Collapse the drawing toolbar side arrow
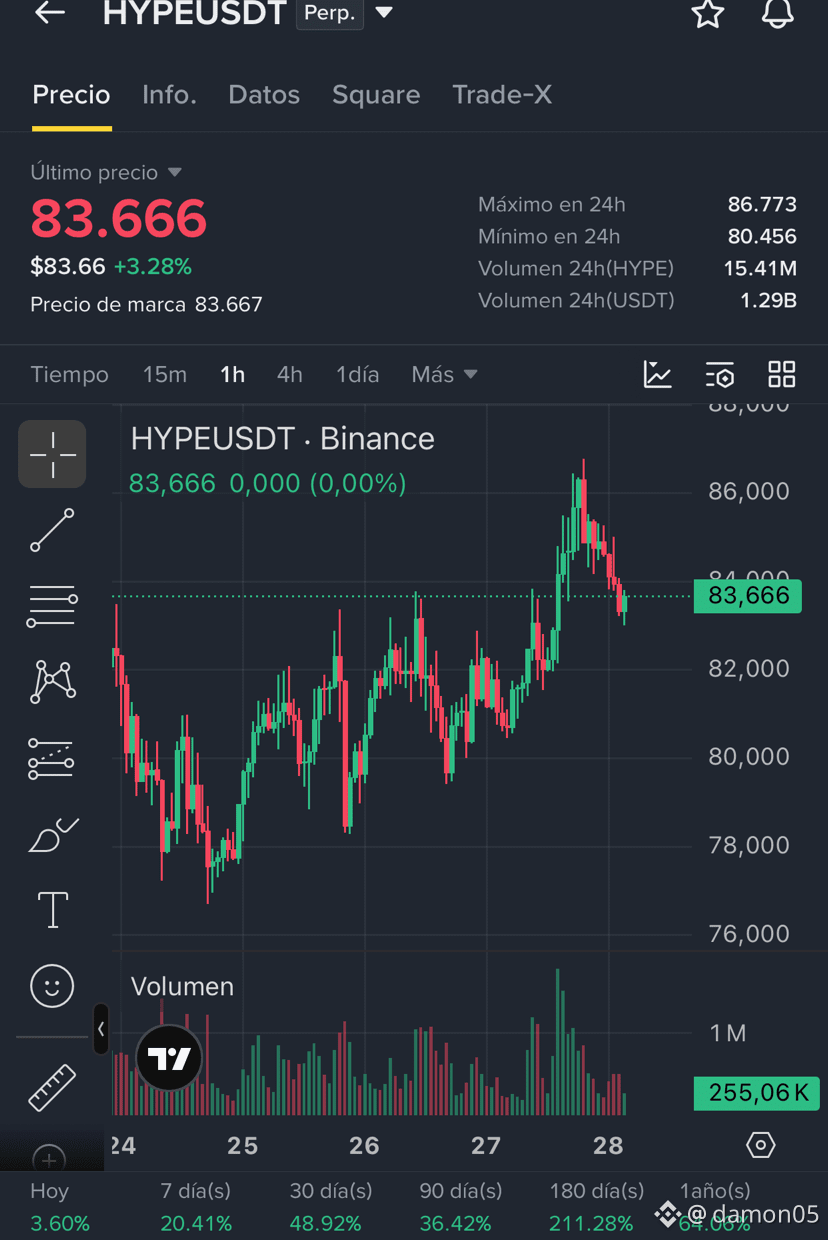The image size is (828, 1240). (101, 1029)
